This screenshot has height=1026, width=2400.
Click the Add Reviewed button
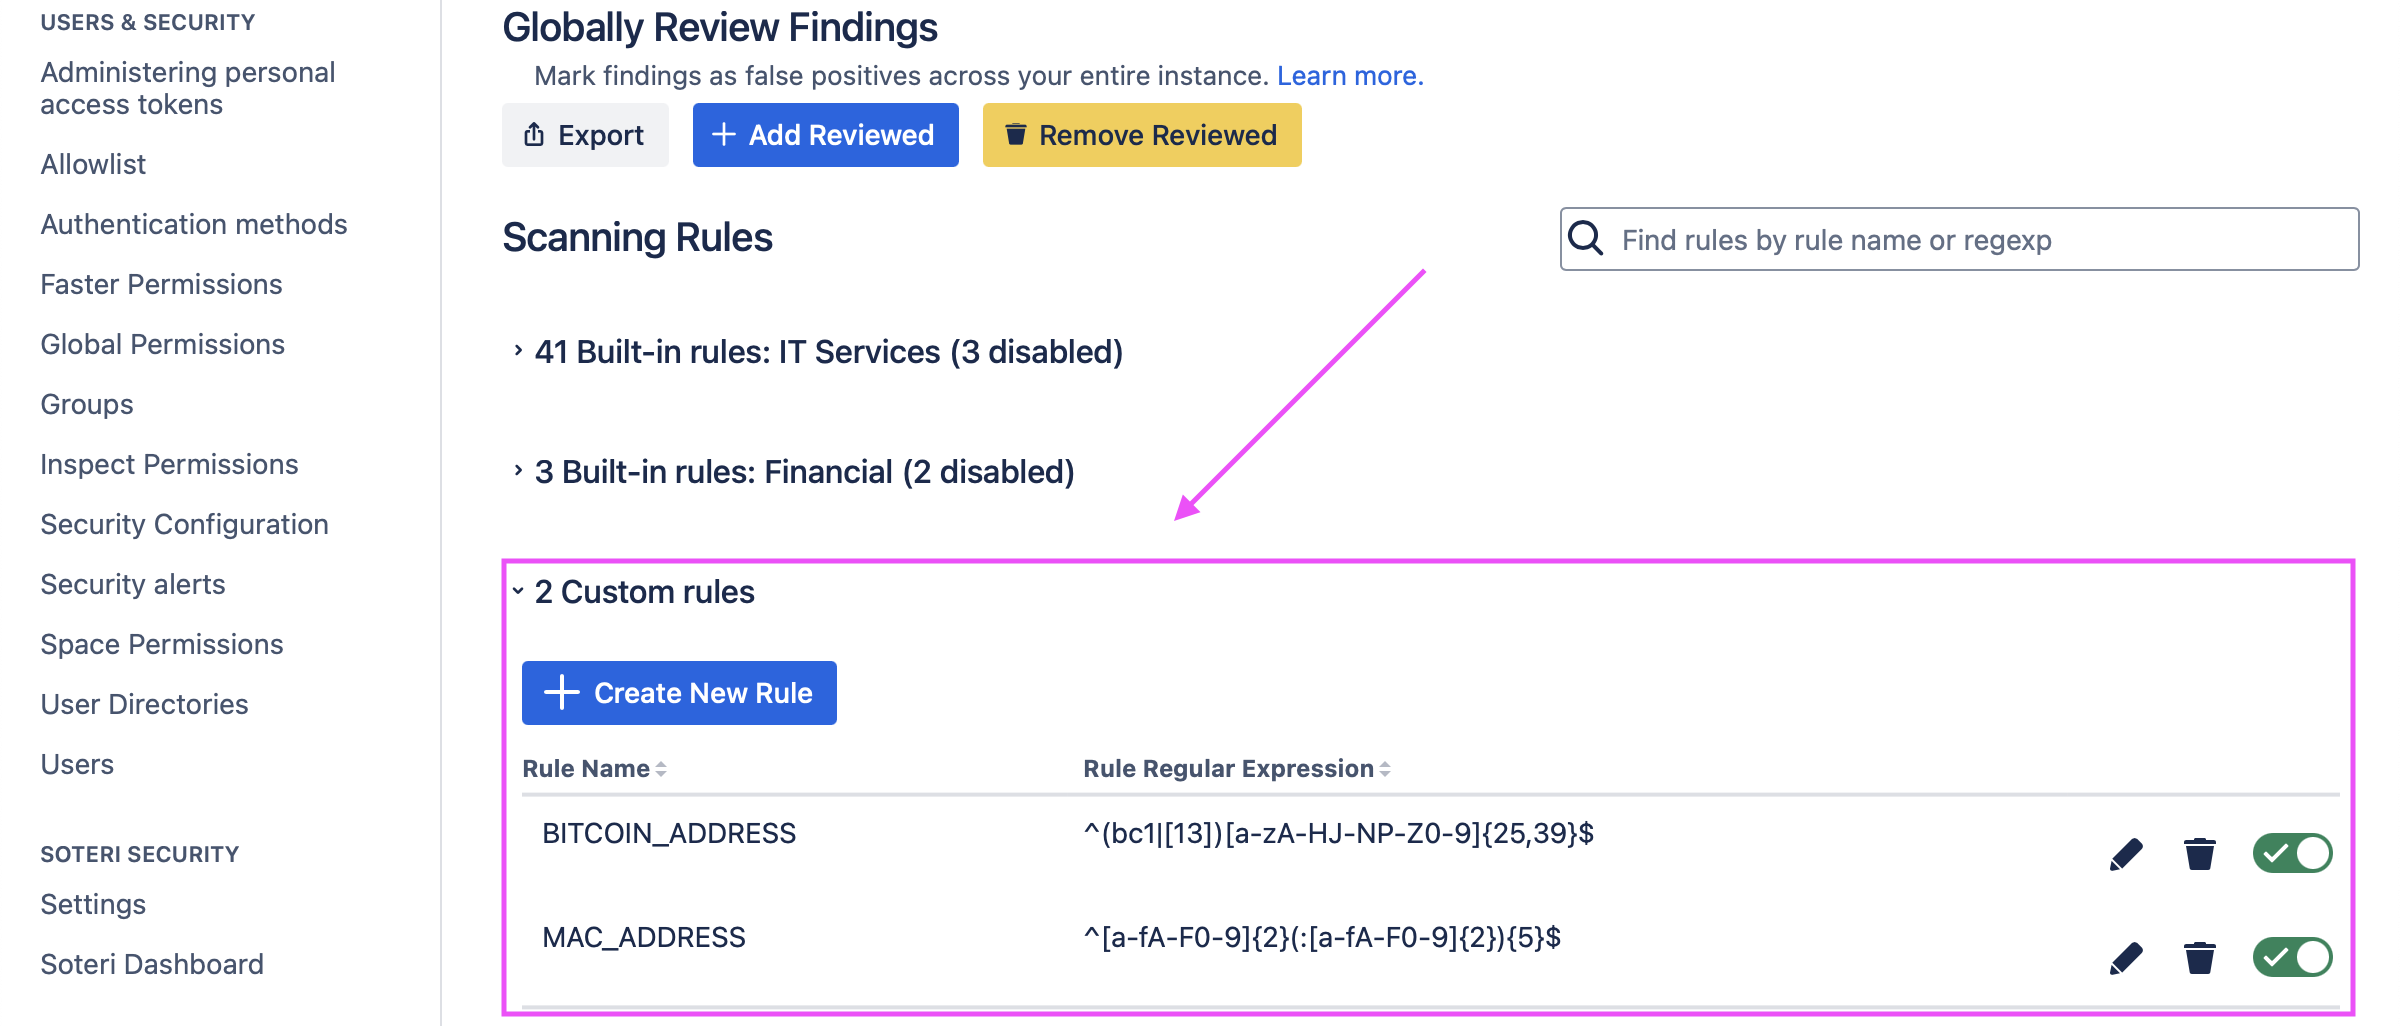point(825,135)
